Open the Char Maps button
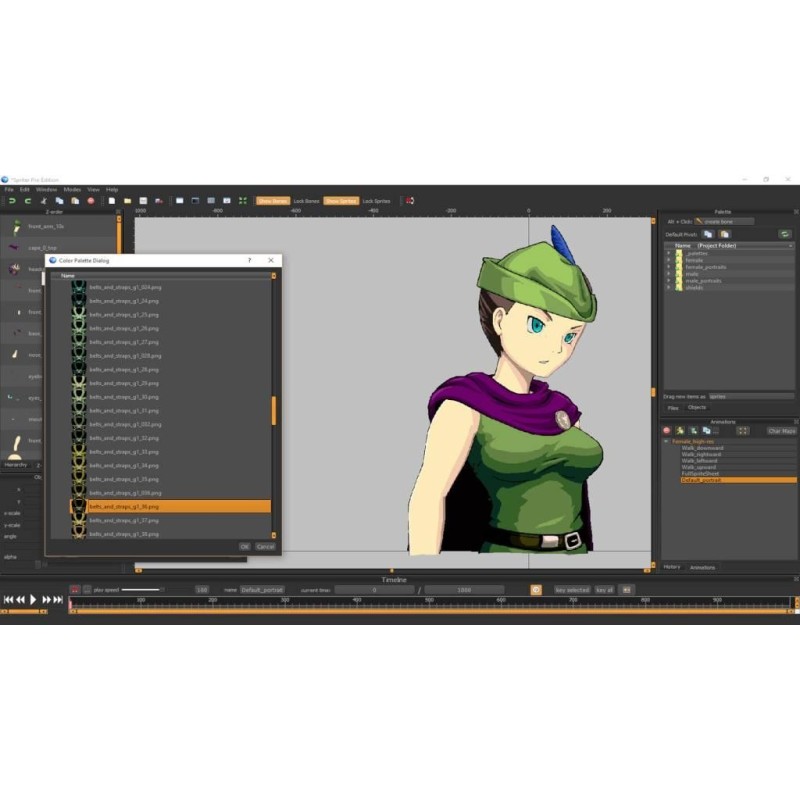 pyautogui.click(x=781, y=430)
